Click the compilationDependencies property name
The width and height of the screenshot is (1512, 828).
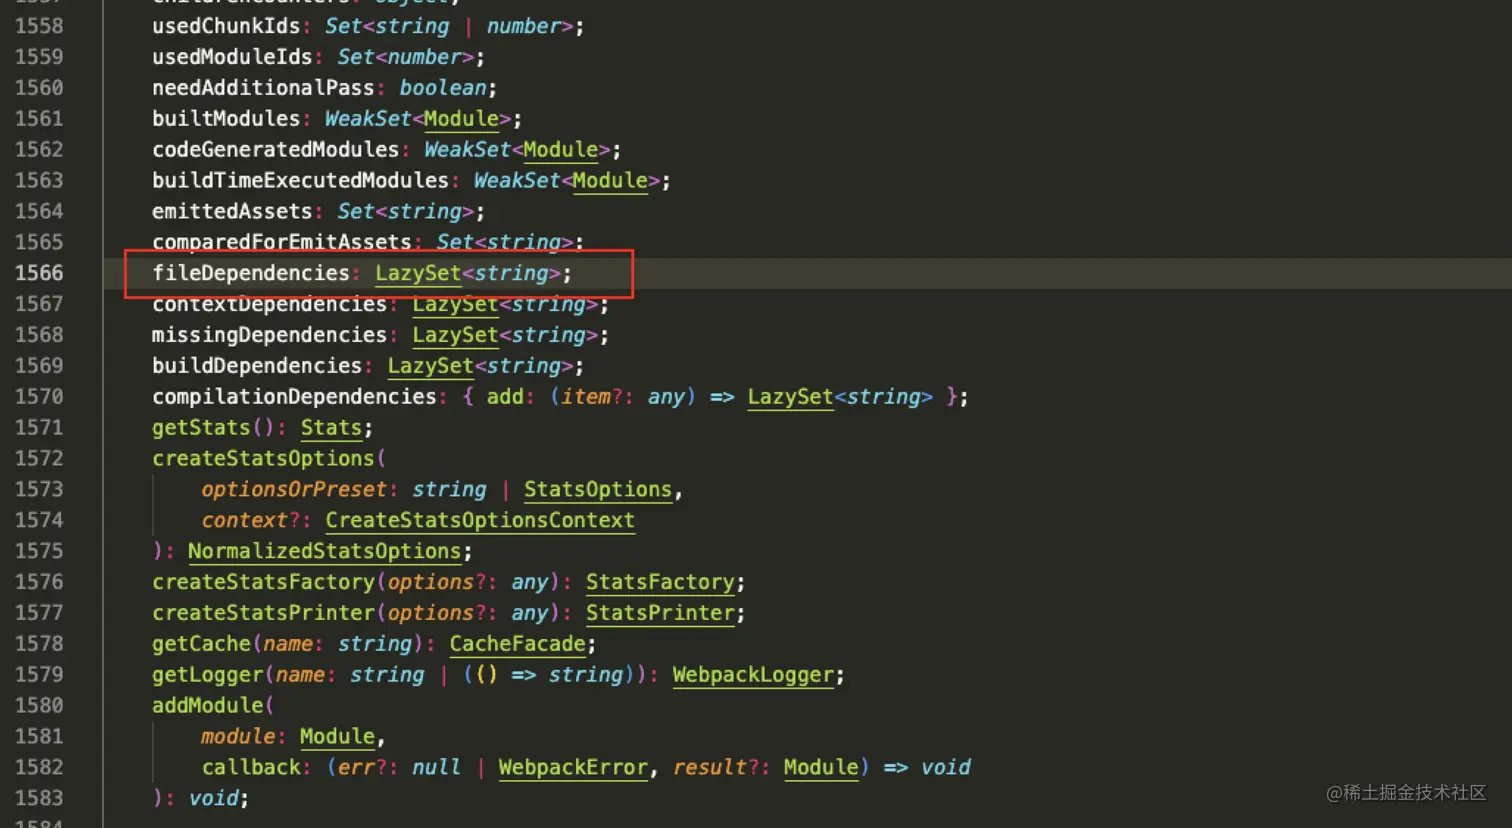[x=294, y=397]
